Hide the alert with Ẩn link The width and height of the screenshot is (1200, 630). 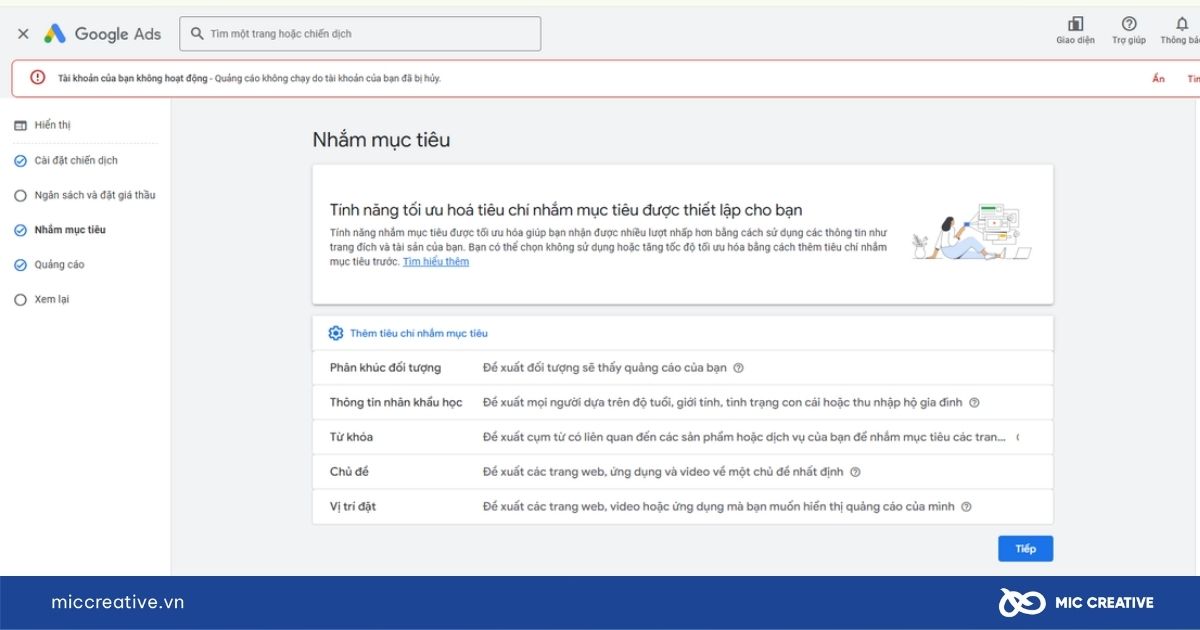(x=1158, y=79)
